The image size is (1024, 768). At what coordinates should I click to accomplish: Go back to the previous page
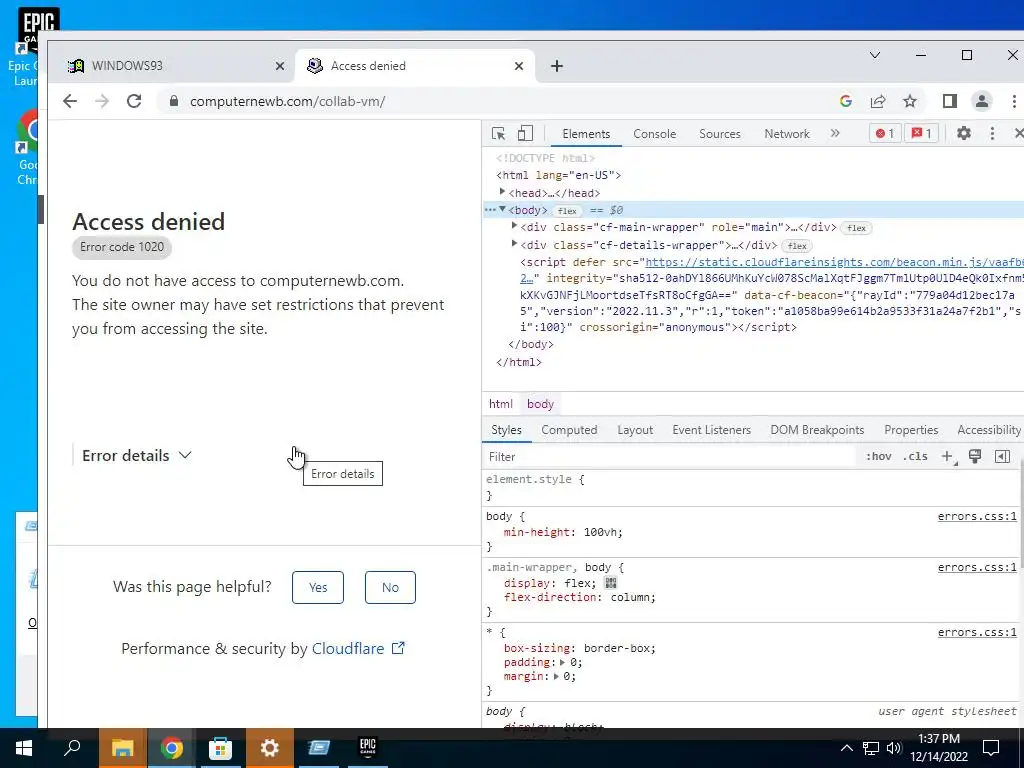(x=70, y=101)
